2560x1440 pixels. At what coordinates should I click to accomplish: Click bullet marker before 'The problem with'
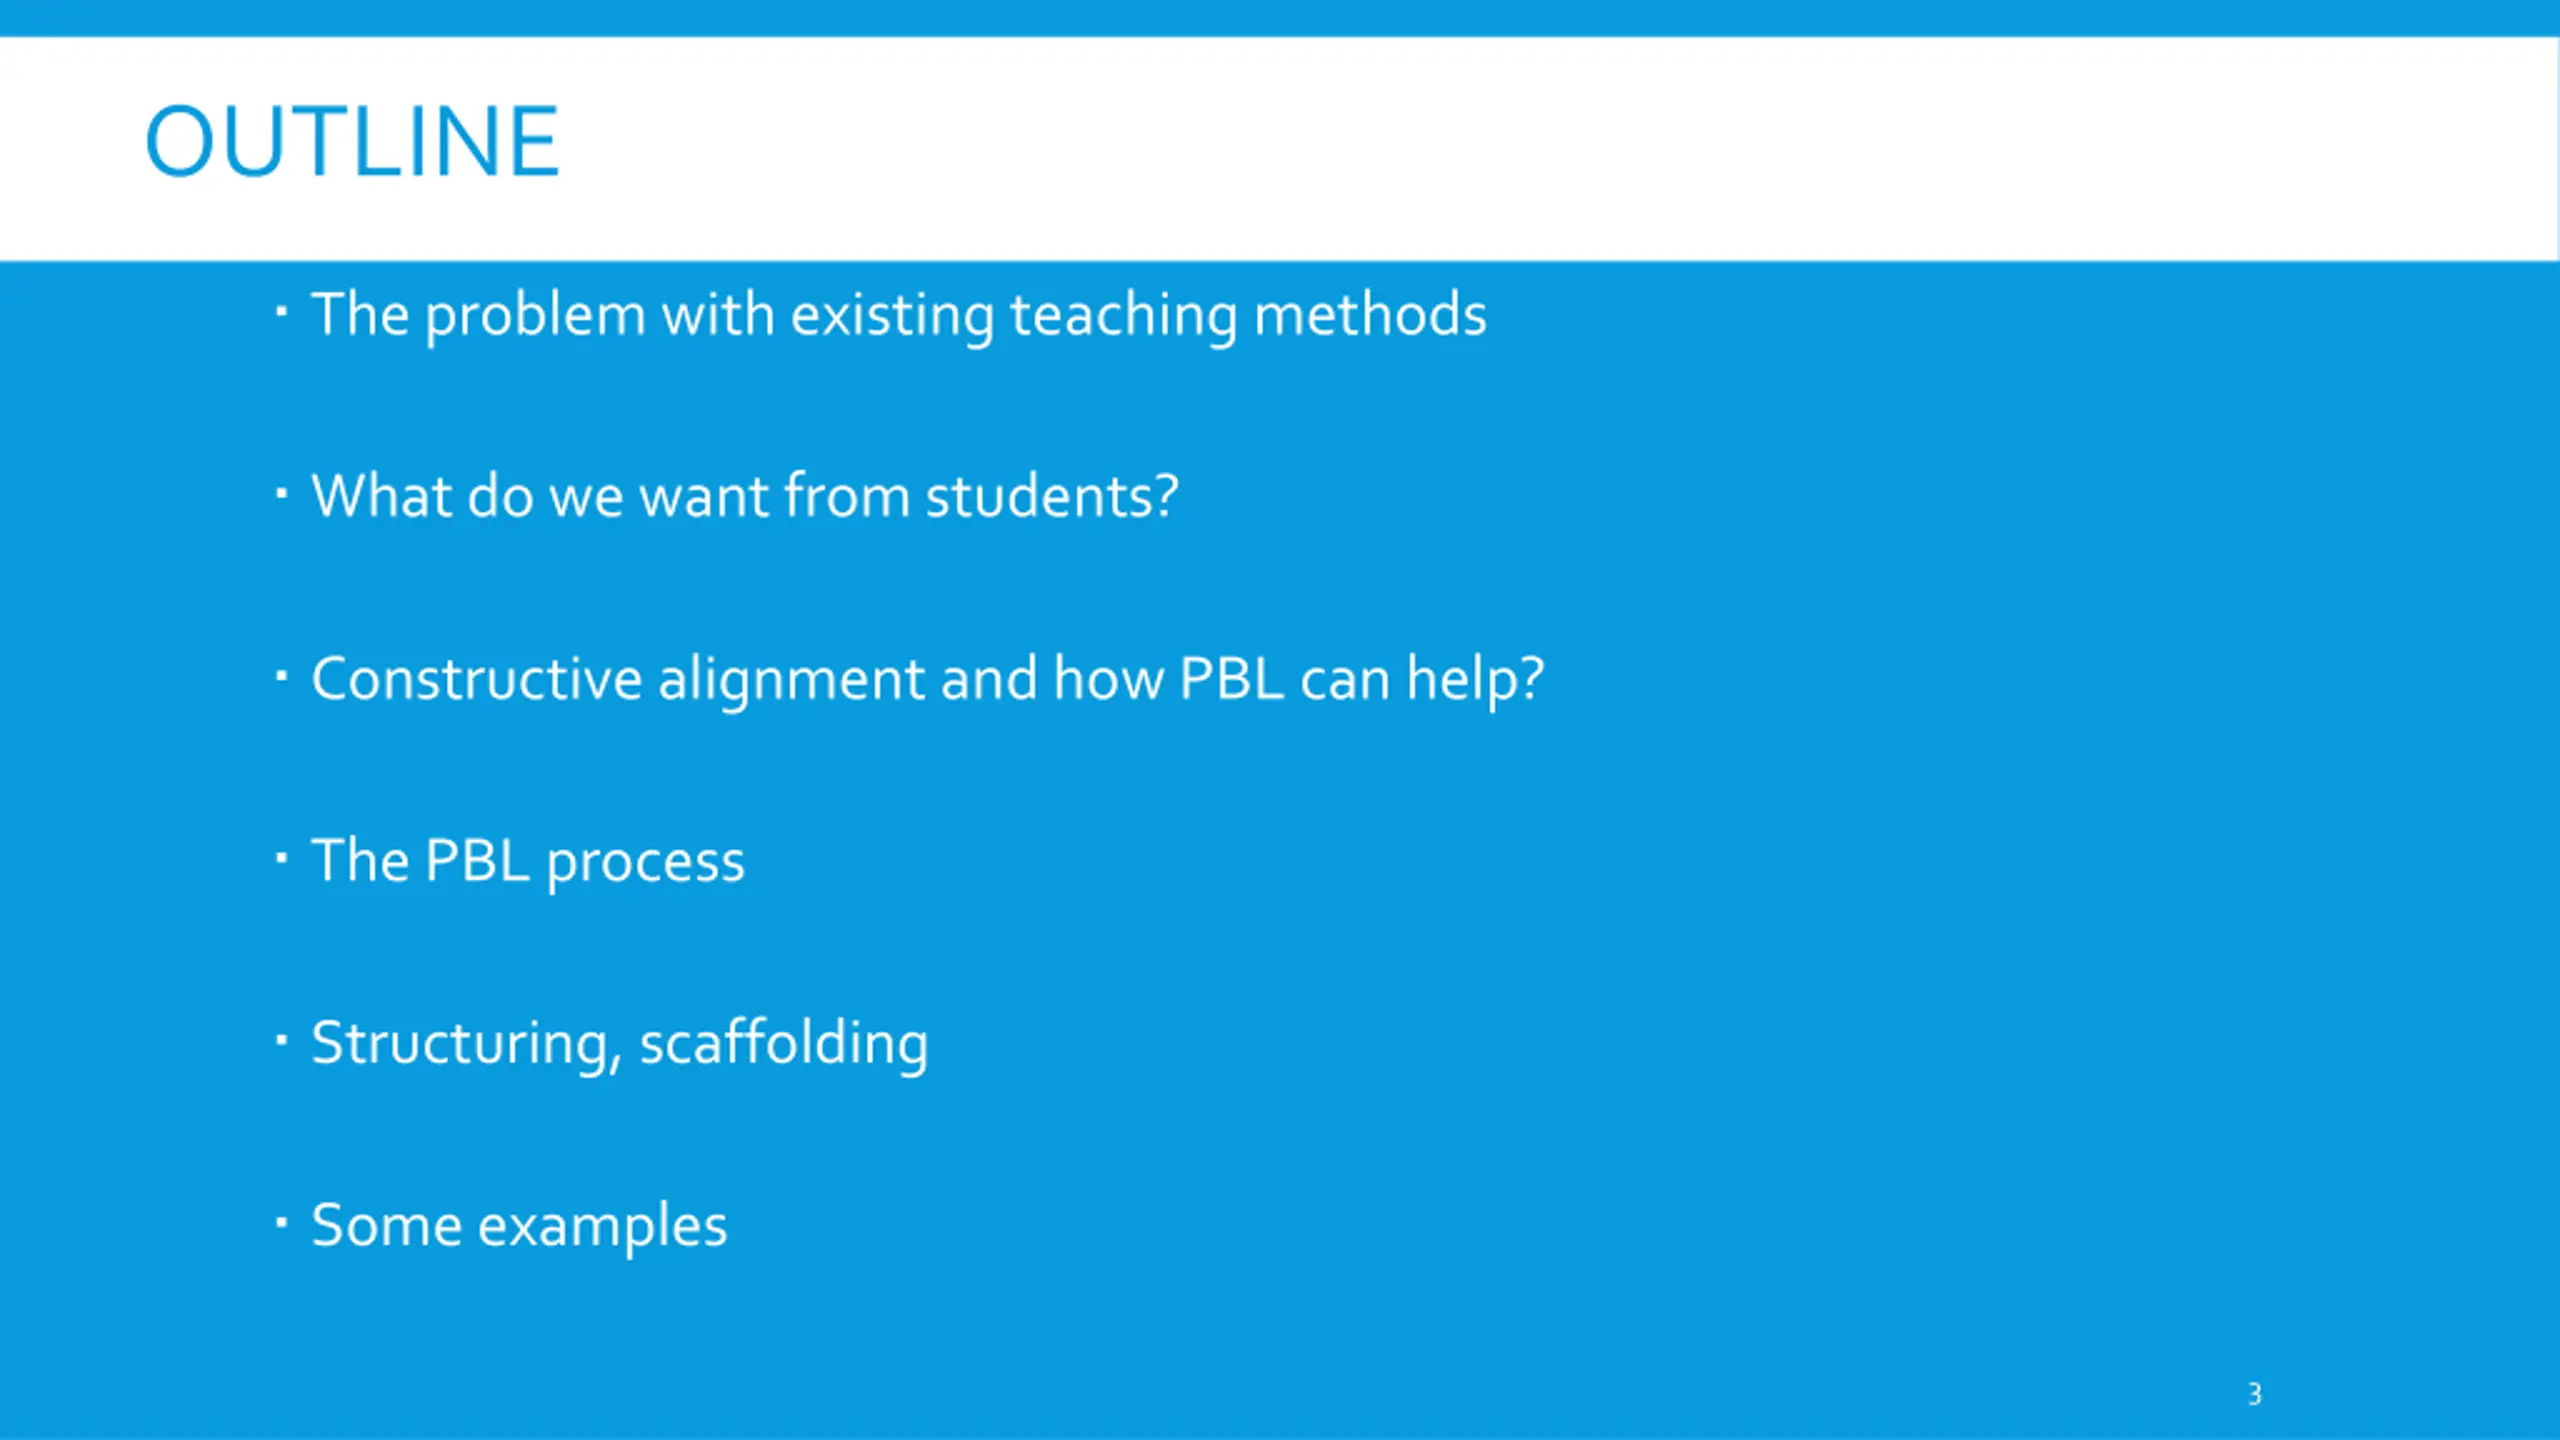pos(281,311)
